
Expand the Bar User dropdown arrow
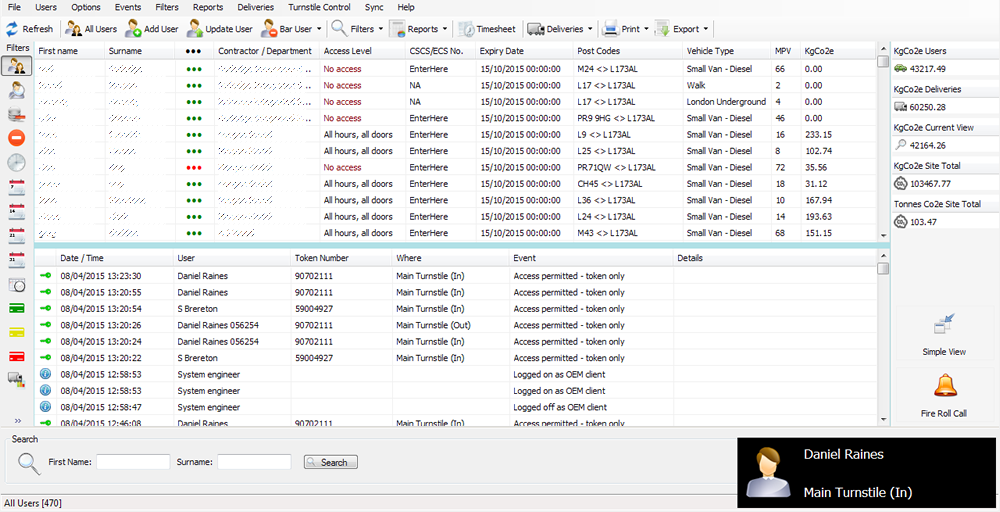coord(319,29)
